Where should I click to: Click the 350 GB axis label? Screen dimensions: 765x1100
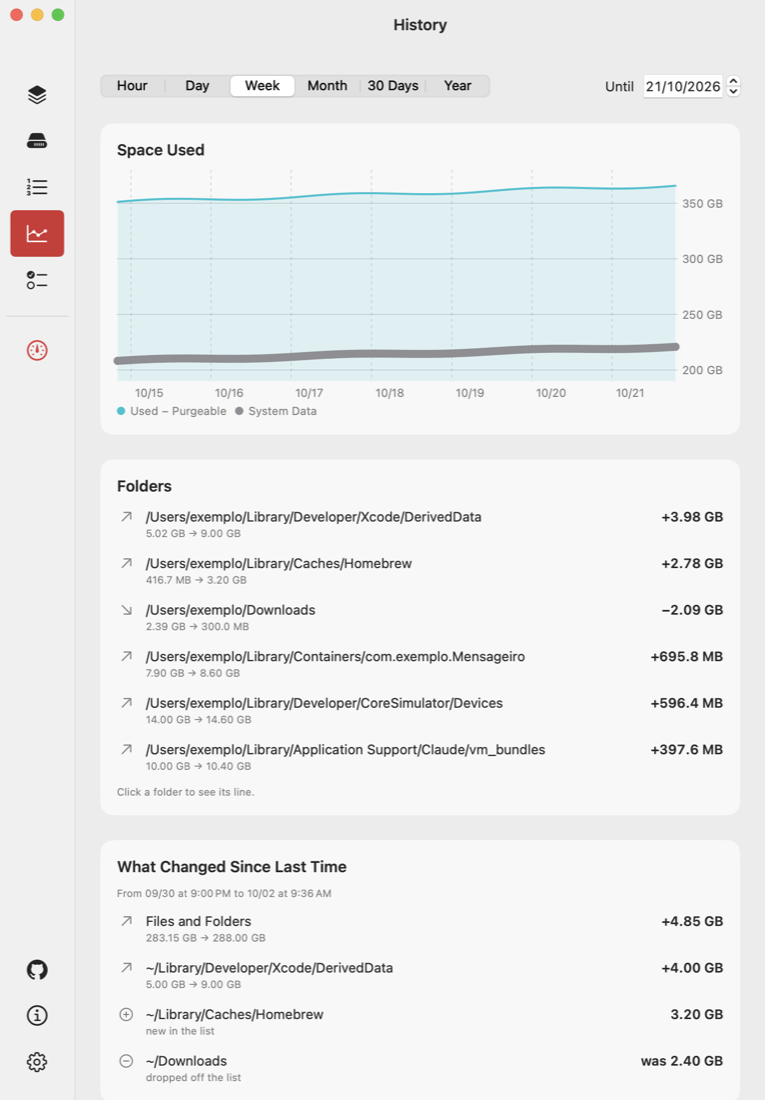point(703,203)
